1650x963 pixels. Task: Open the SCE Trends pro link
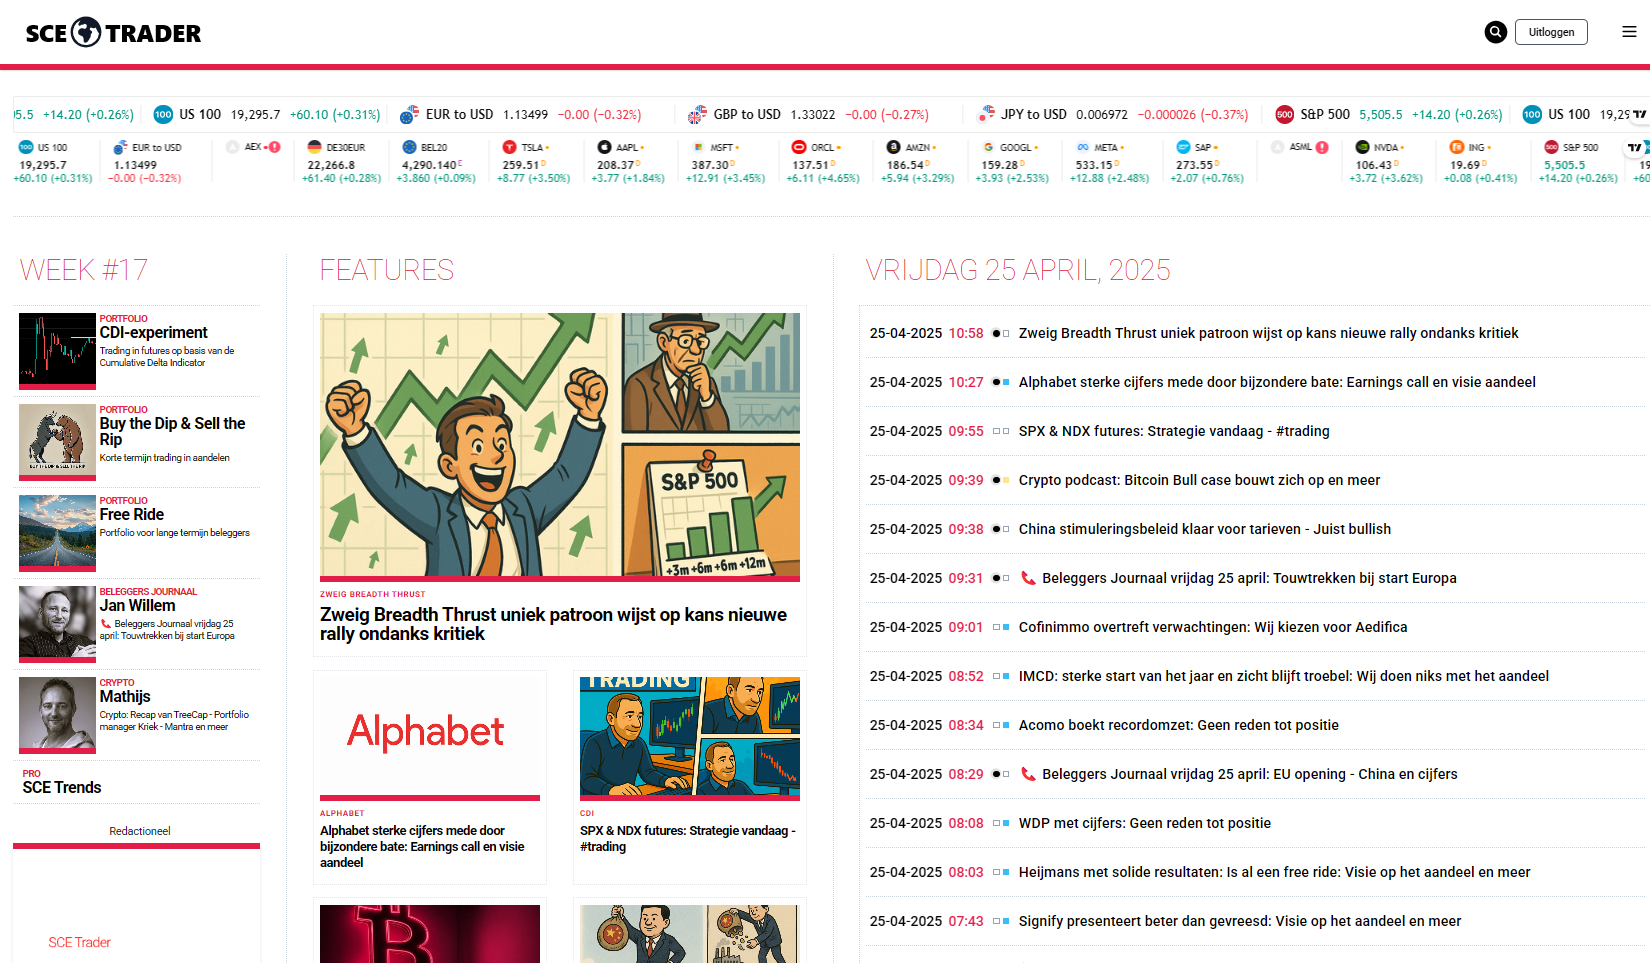pyautogui.click(x=62, y=788)
